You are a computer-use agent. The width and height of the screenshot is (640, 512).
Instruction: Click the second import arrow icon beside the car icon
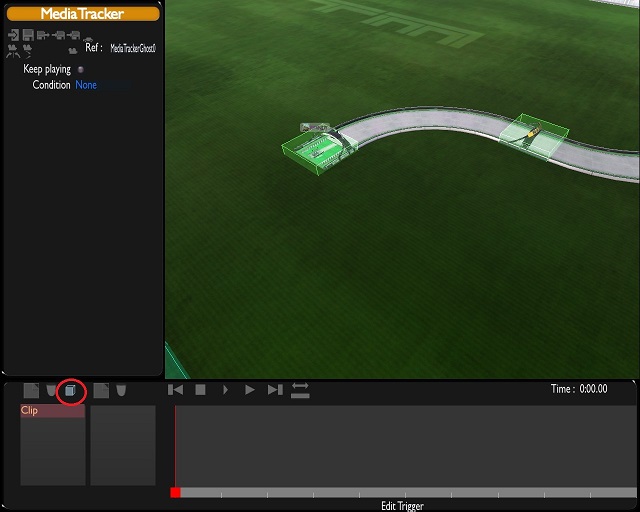point(73,36)
